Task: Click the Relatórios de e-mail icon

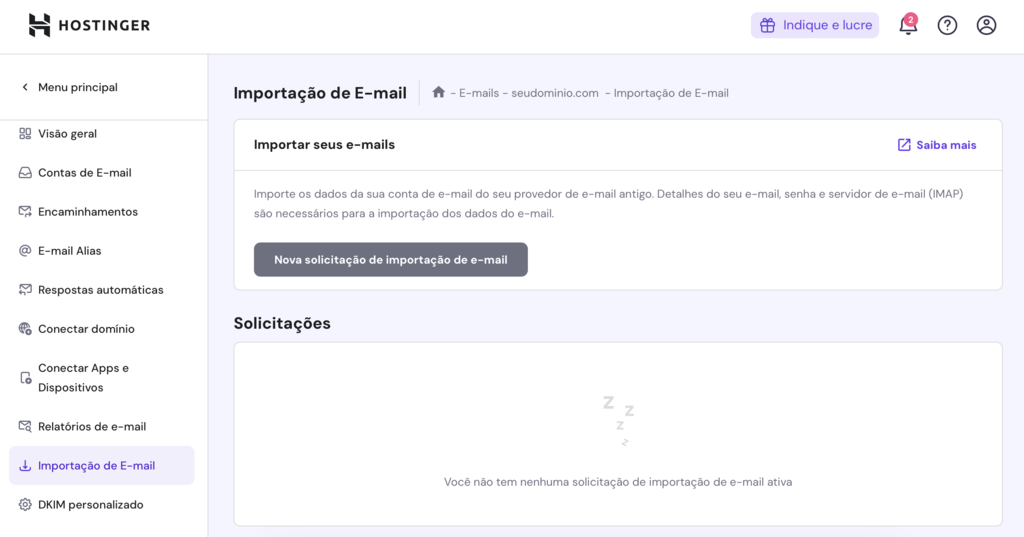Action: point(25,427)
